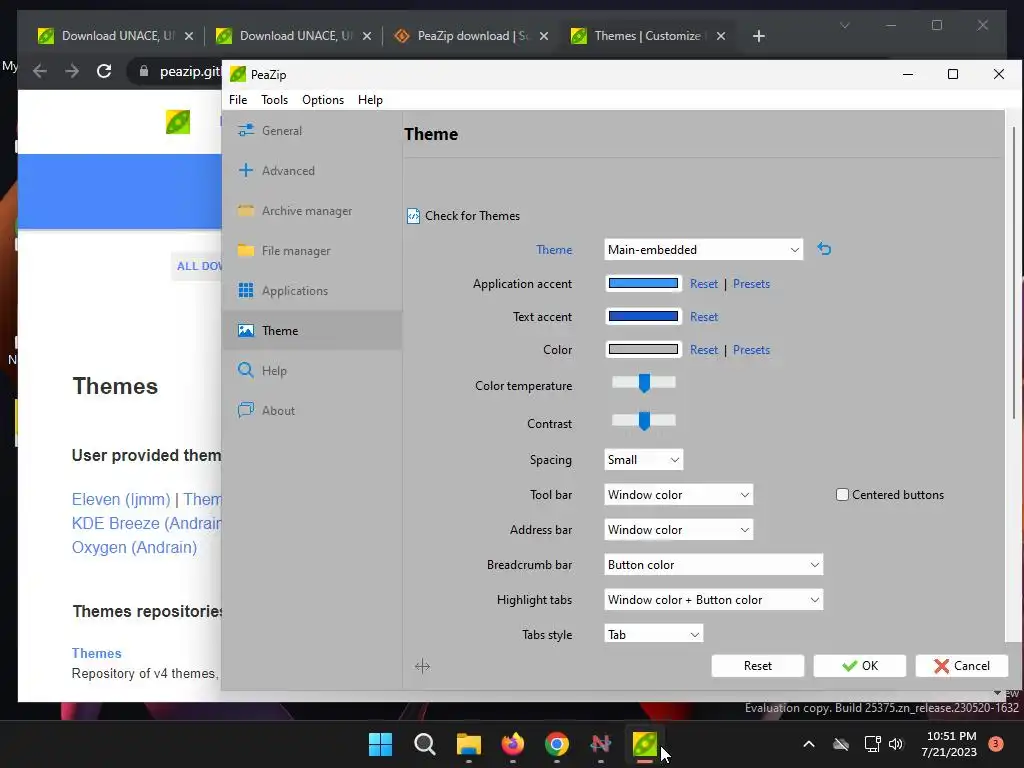Open File manager folder icon
Viewport: 1024px width, 768px height.
point(246,251)
